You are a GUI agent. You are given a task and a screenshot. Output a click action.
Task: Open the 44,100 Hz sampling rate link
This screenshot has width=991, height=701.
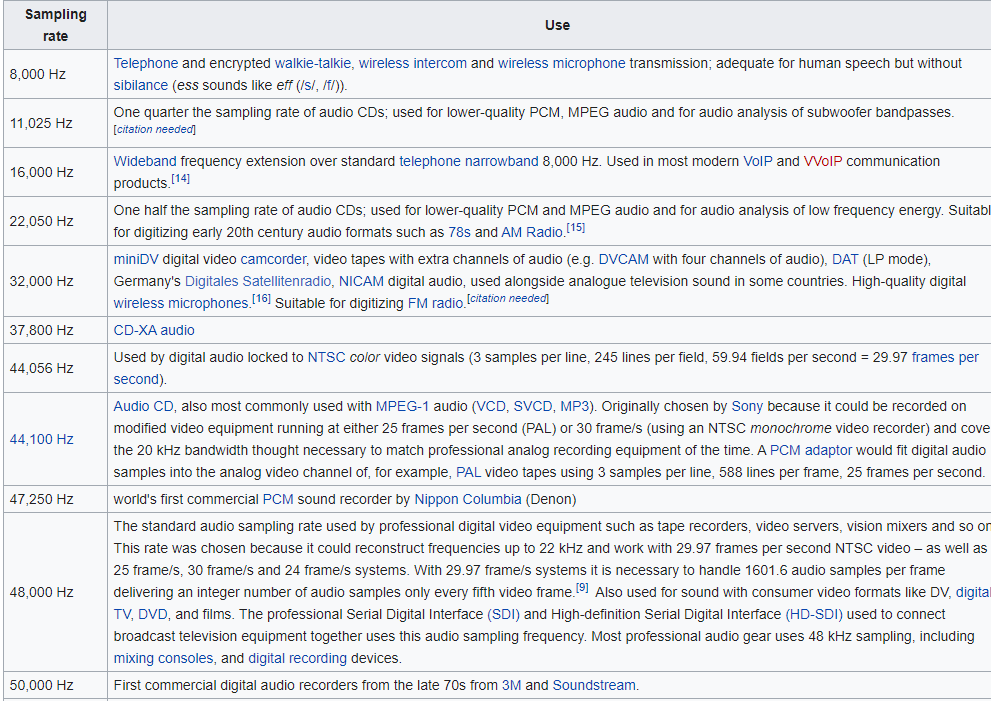(x=41, y=439)
